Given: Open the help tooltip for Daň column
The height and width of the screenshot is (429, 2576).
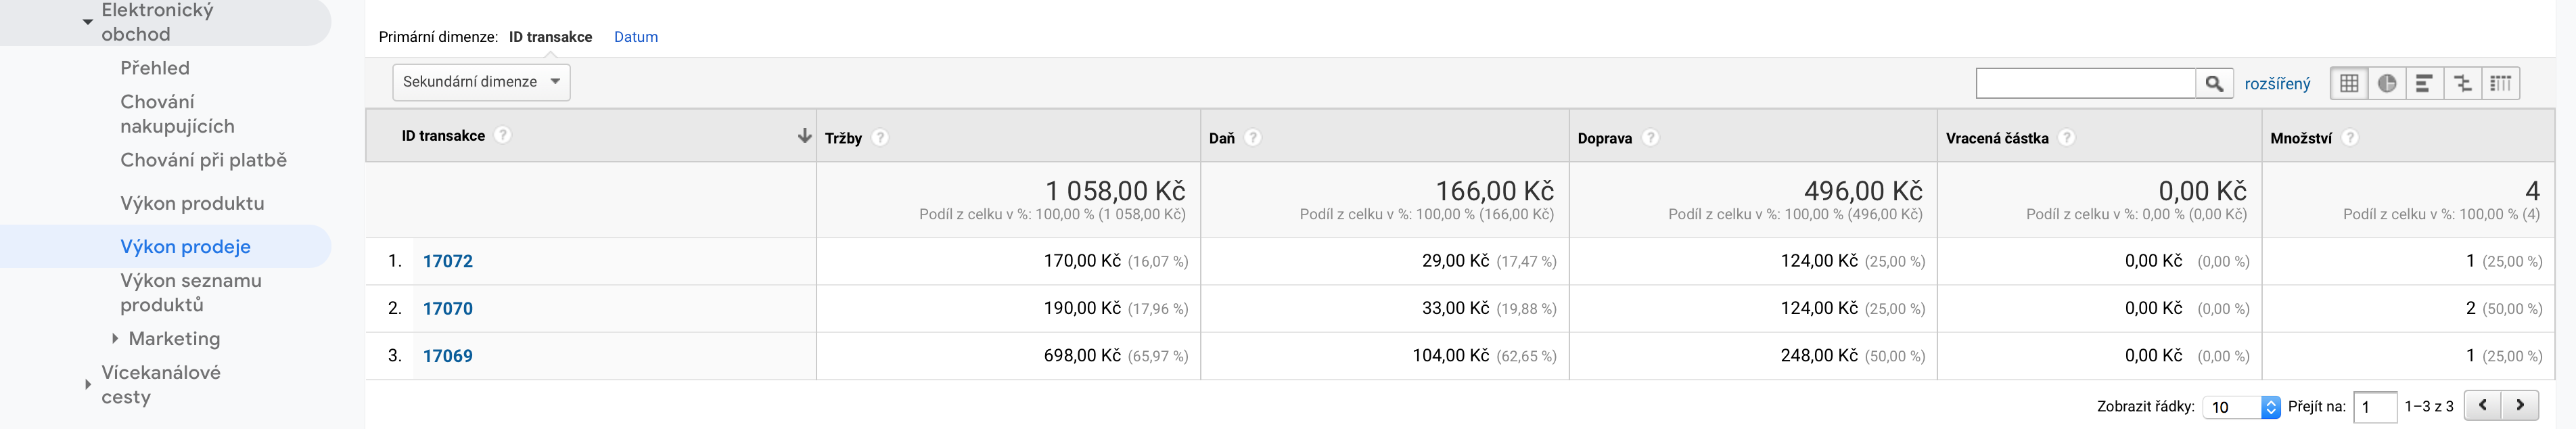Looking at the screenshot, I should [x=1252, y=137].
